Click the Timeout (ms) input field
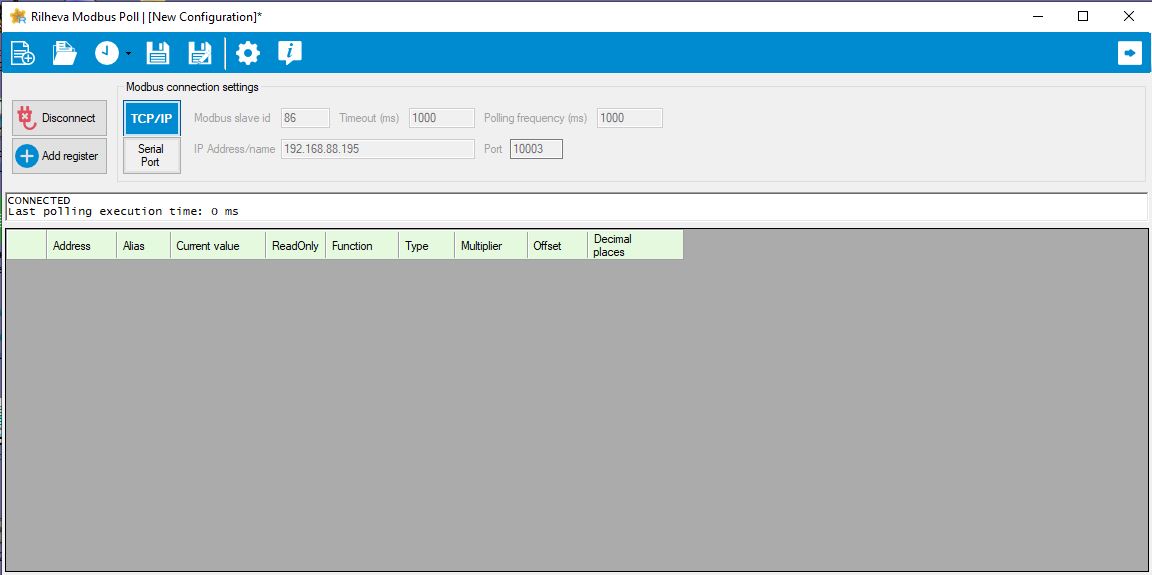The image size is (1152, 575). 441,118
